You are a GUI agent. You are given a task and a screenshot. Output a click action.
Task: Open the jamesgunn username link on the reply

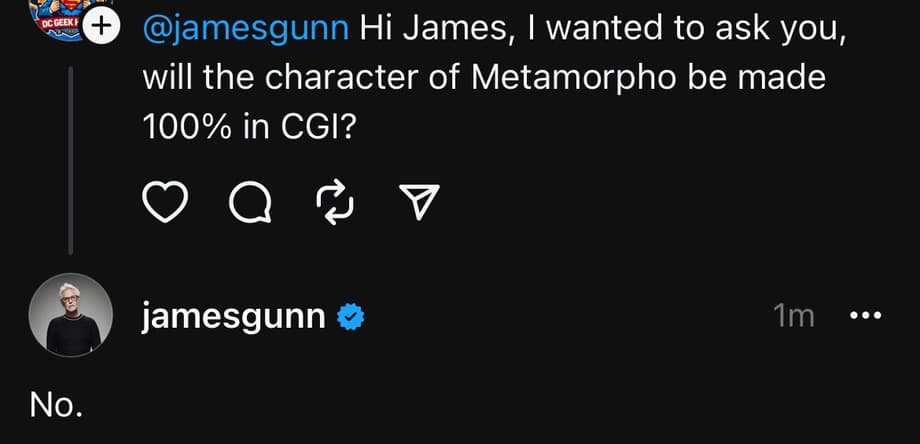tap(234, 317)
